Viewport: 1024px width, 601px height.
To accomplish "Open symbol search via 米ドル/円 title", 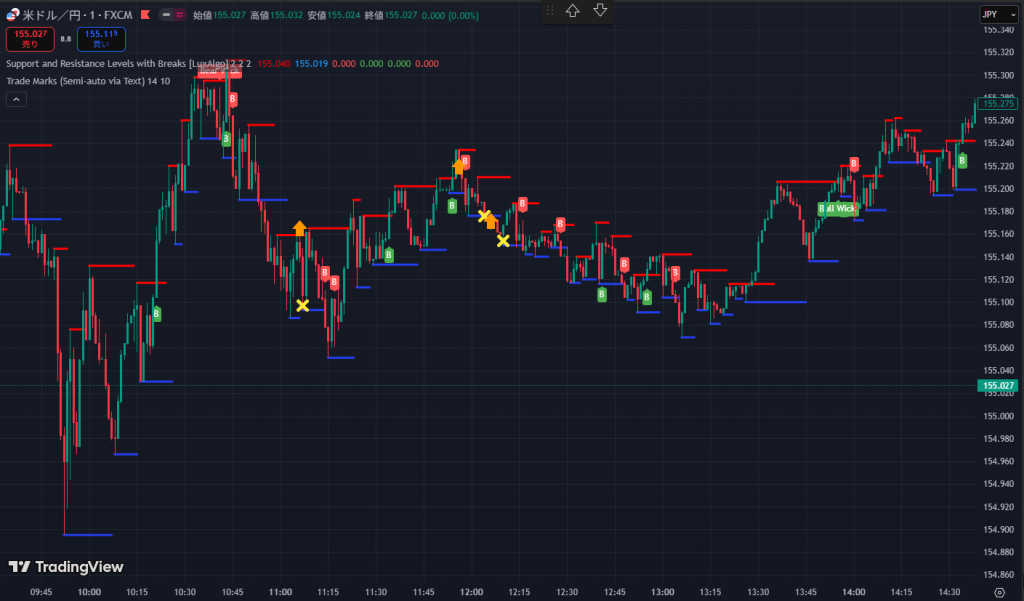I will pos(60,15).
